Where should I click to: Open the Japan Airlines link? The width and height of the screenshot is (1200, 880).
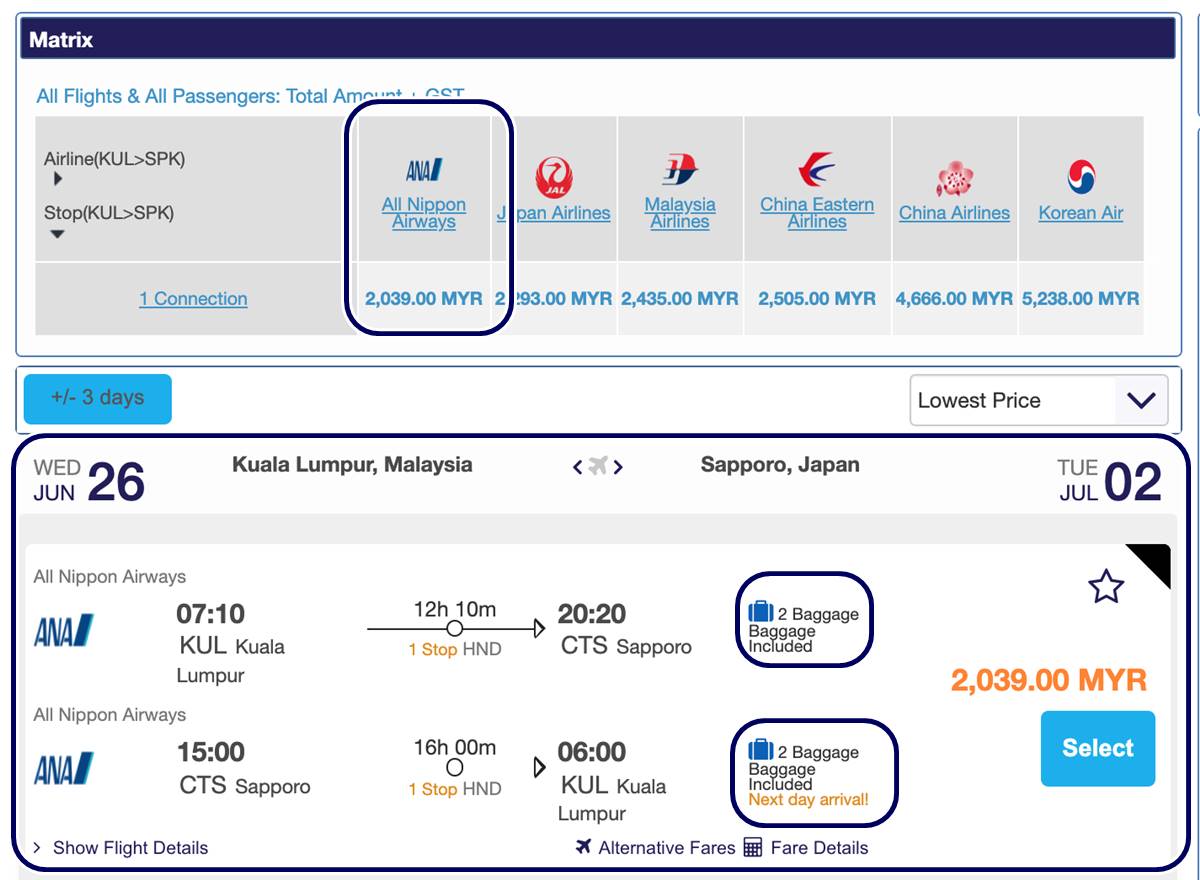[554, 213]
